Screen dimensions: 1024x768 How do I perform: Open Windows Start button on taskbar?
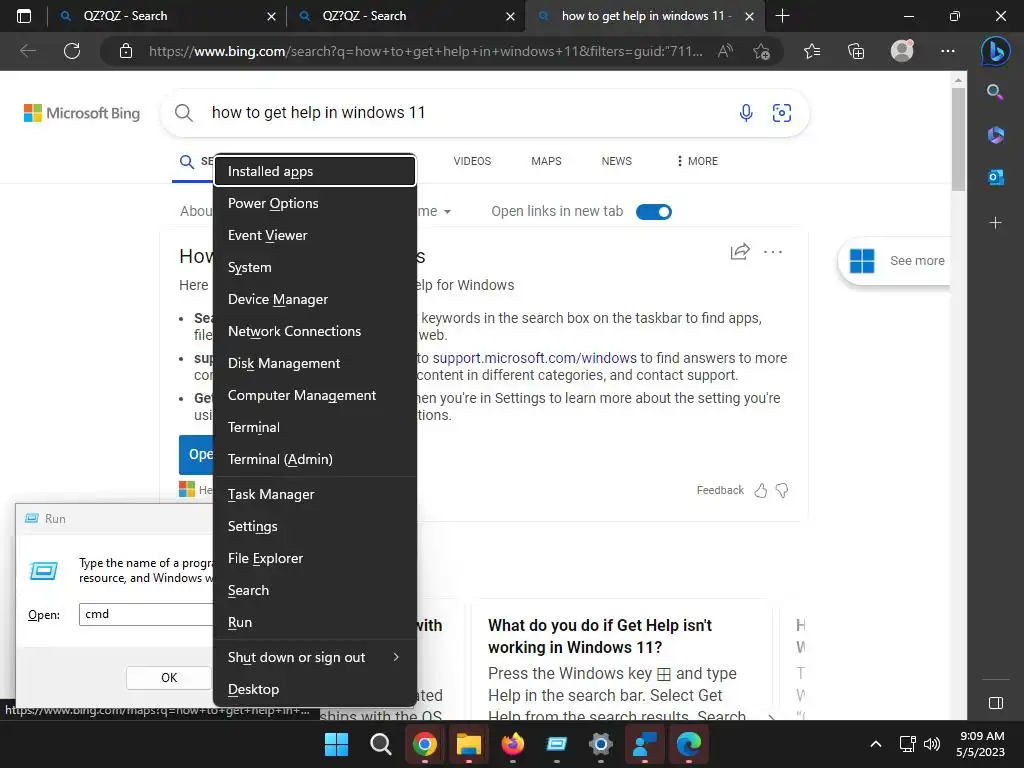(x=336, y=744)
